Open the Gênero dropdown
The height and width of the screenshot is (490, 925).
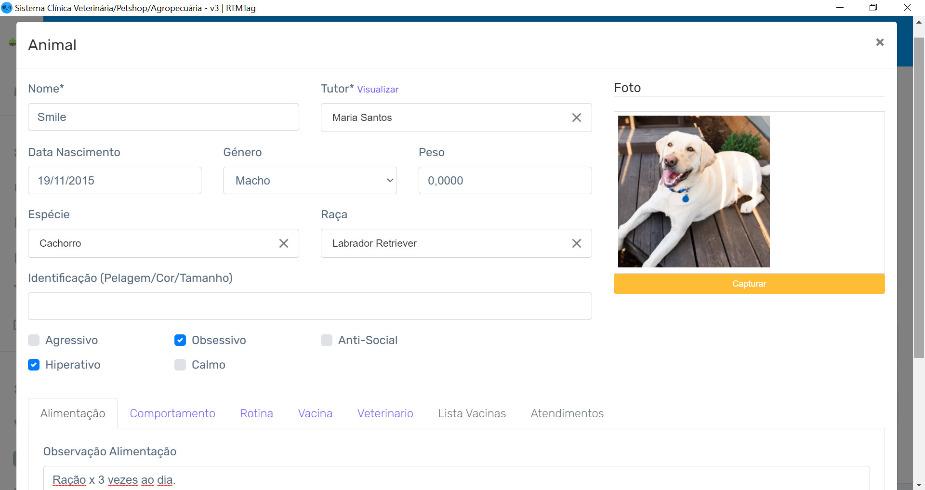[x=309, y=181]
